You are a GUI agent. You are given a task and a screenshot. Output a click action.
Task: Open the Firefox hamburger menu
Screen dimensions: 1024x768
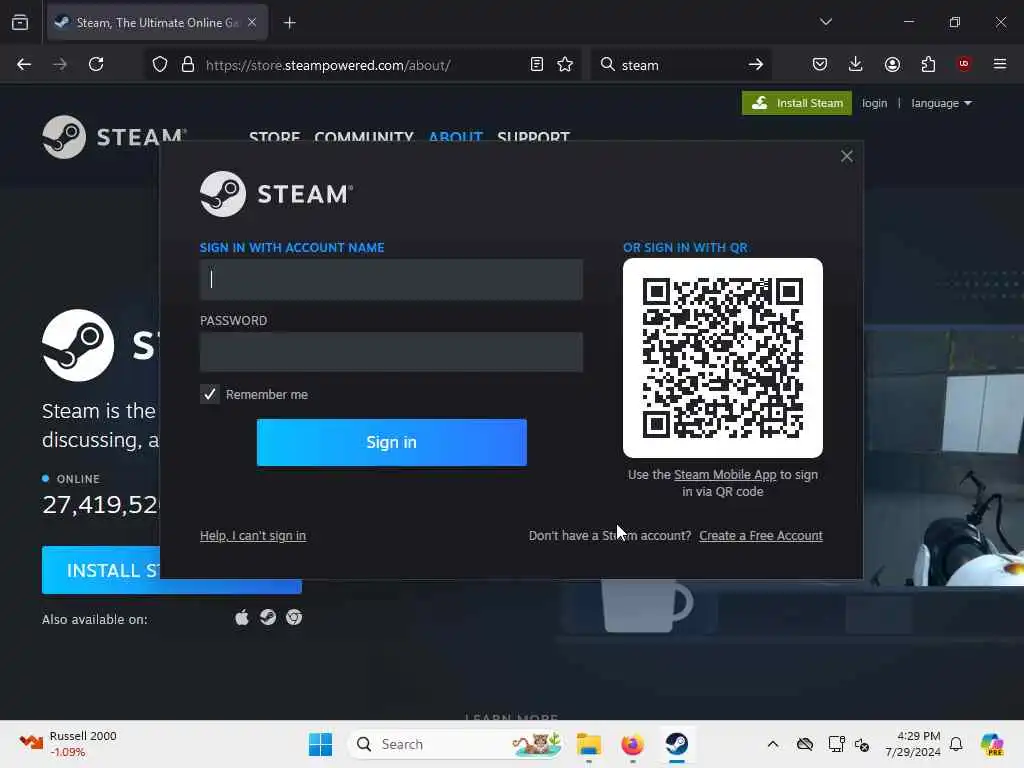click(1000, 64)
